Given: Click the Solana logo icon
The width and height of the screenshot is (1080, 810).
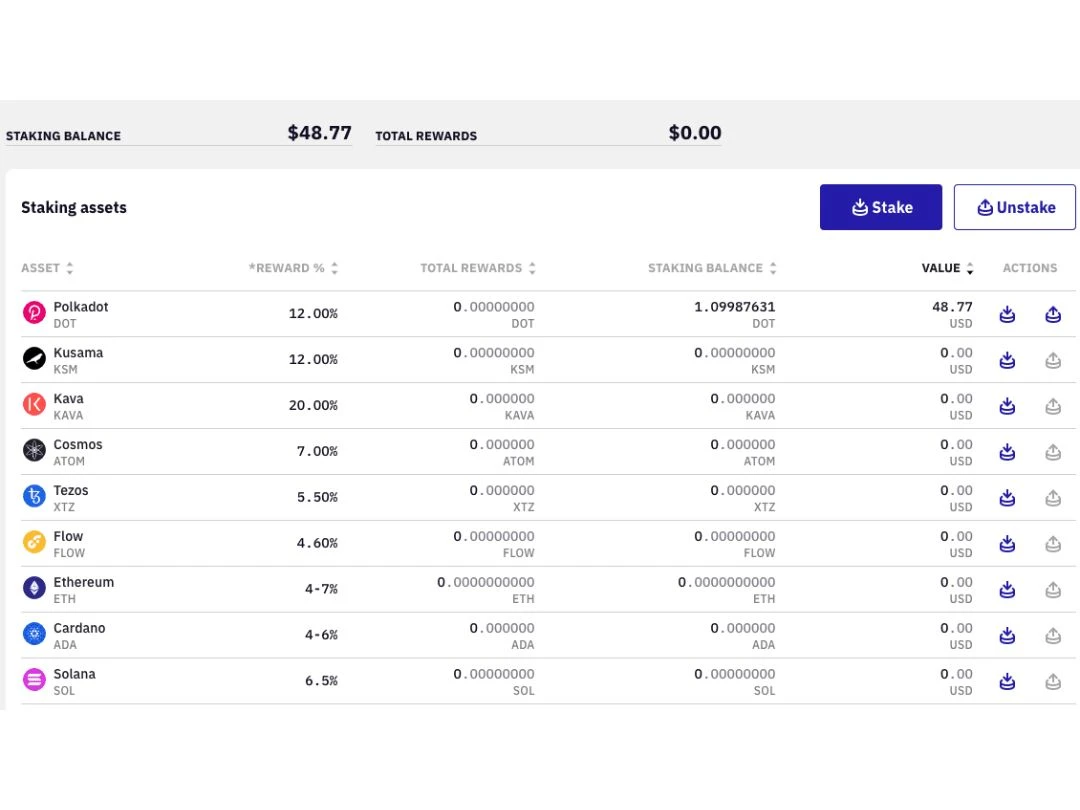Looking at the screenshot, I should click(34, 680).
